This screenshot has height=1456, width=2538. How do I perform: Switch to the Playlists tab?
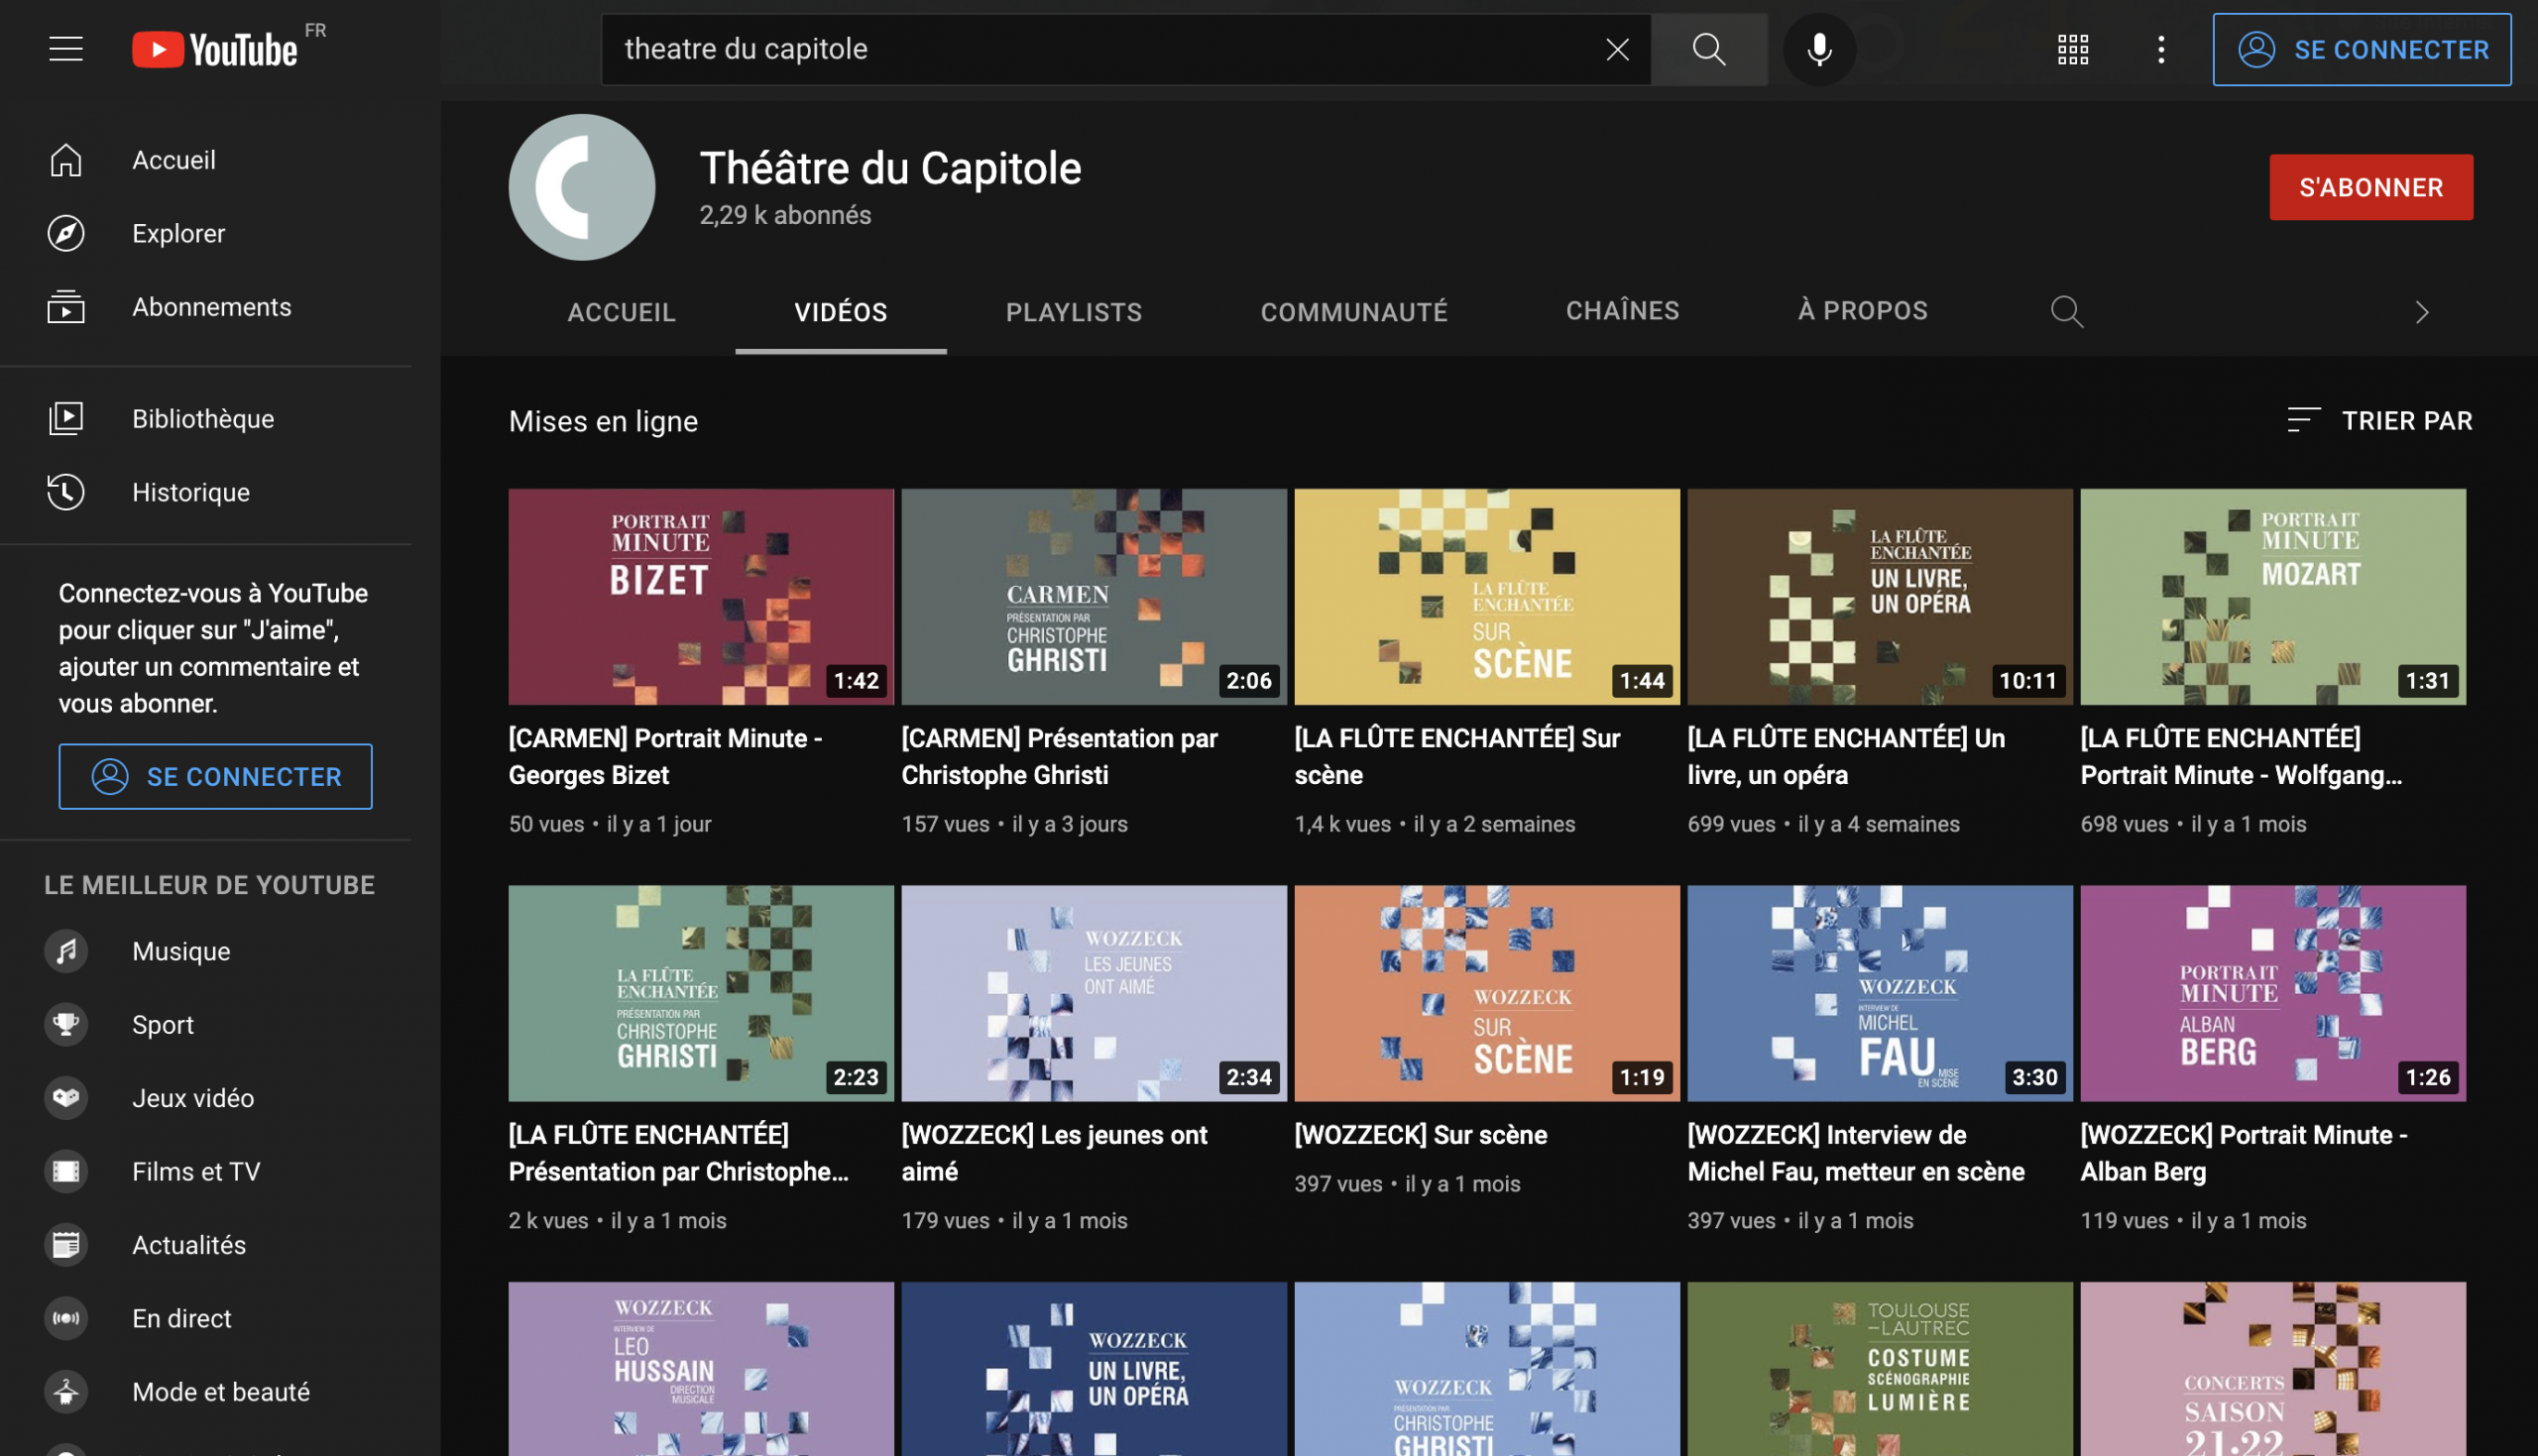click(x=1073, y=312)
